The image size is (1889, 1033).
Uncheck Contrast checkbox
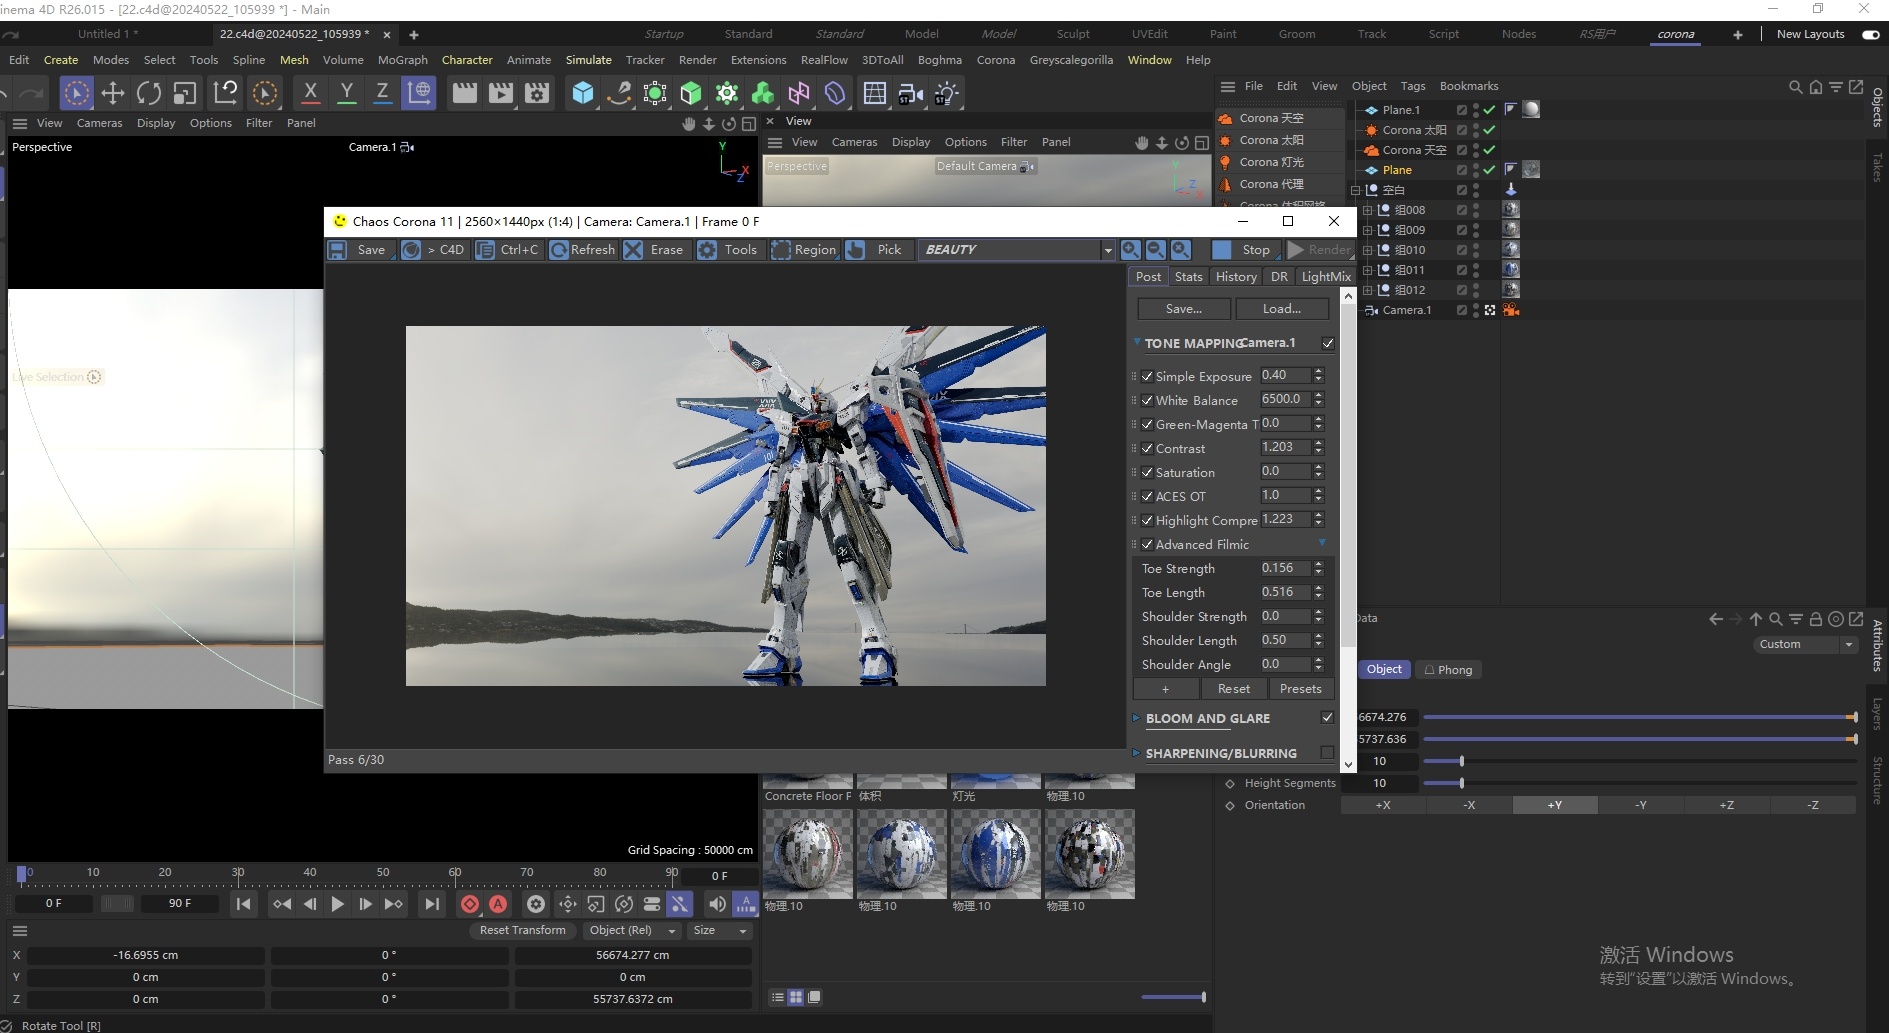1147,449
